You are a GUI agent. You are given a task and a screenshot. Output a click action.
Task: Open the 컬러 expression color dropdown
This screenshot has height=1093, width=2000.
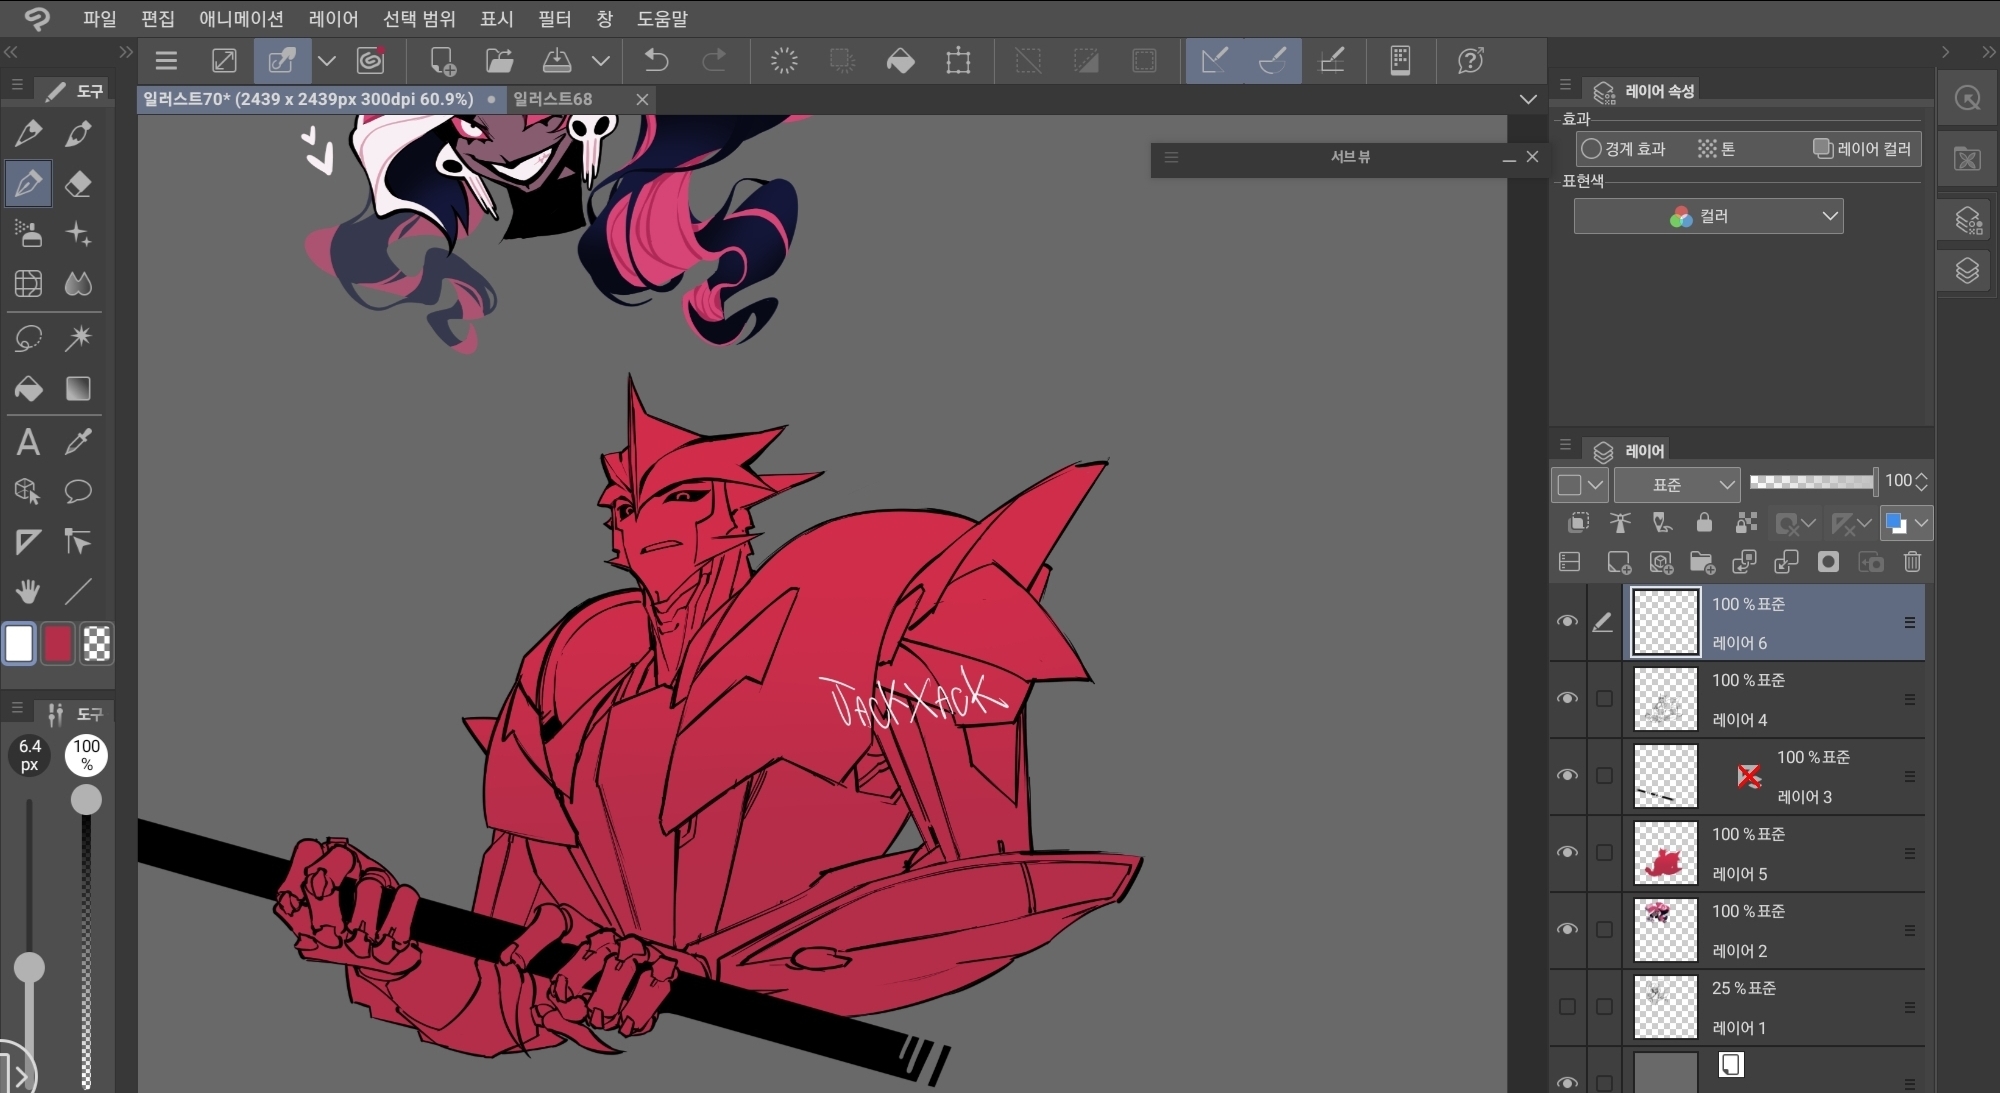click(x=1708, y=216)
